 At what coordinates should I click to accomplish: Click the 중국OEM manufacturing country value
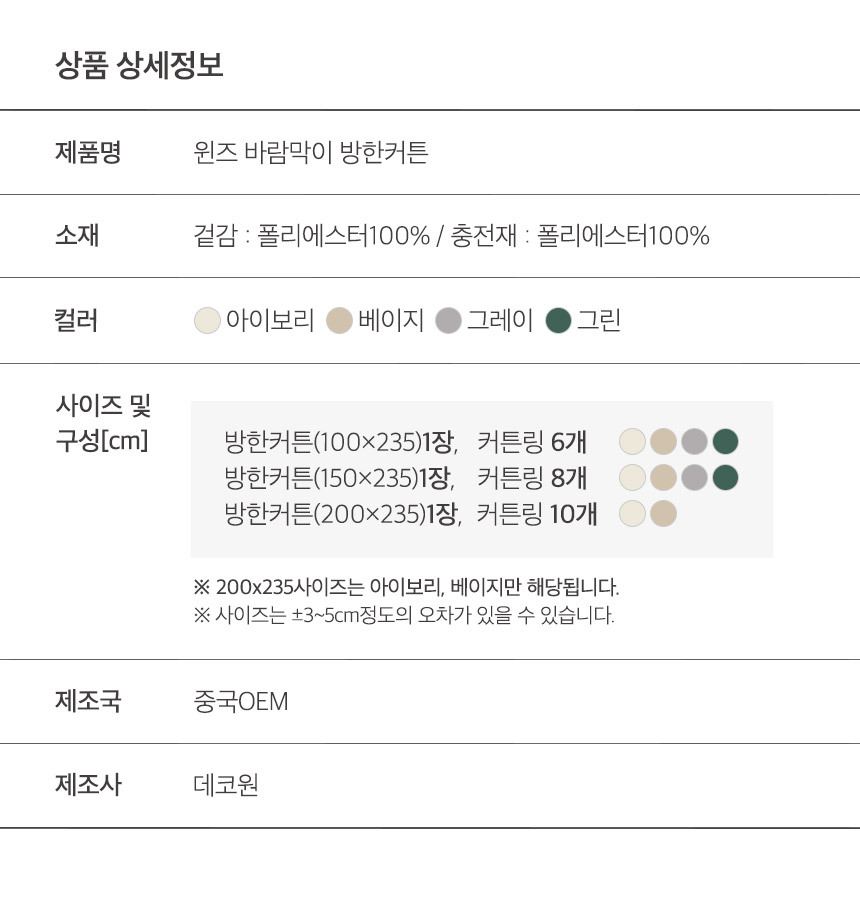[240, 702]
